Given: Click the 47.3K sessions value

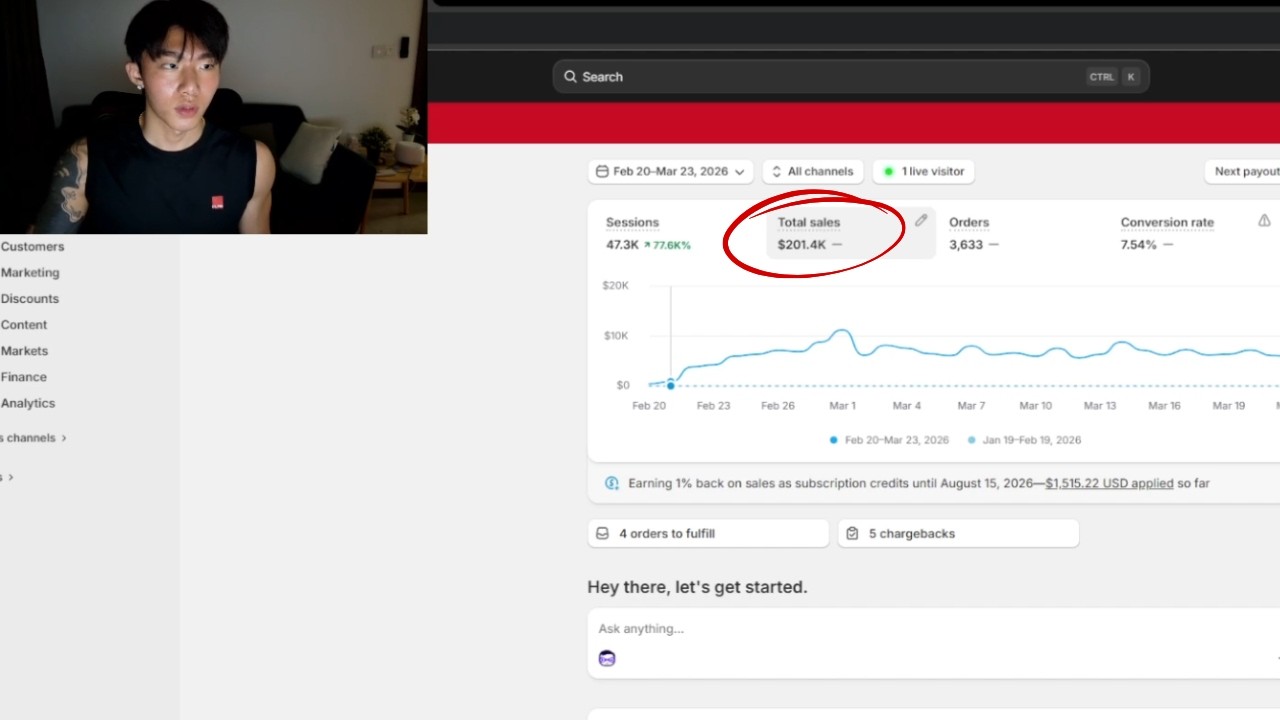Looking at the screenshot, I should 622,245.
